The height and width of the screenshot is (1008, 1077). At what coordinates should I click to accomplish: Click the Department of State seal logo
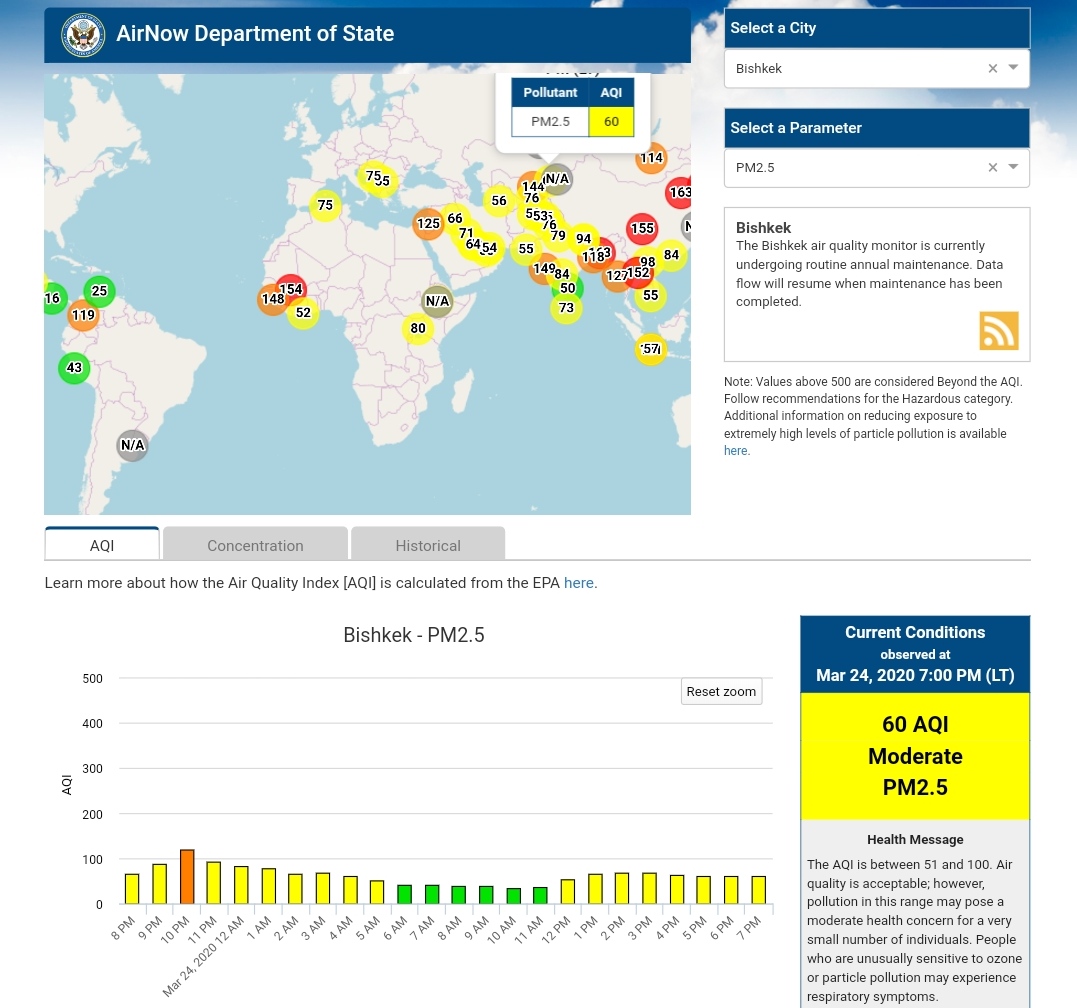coord(81,35)
